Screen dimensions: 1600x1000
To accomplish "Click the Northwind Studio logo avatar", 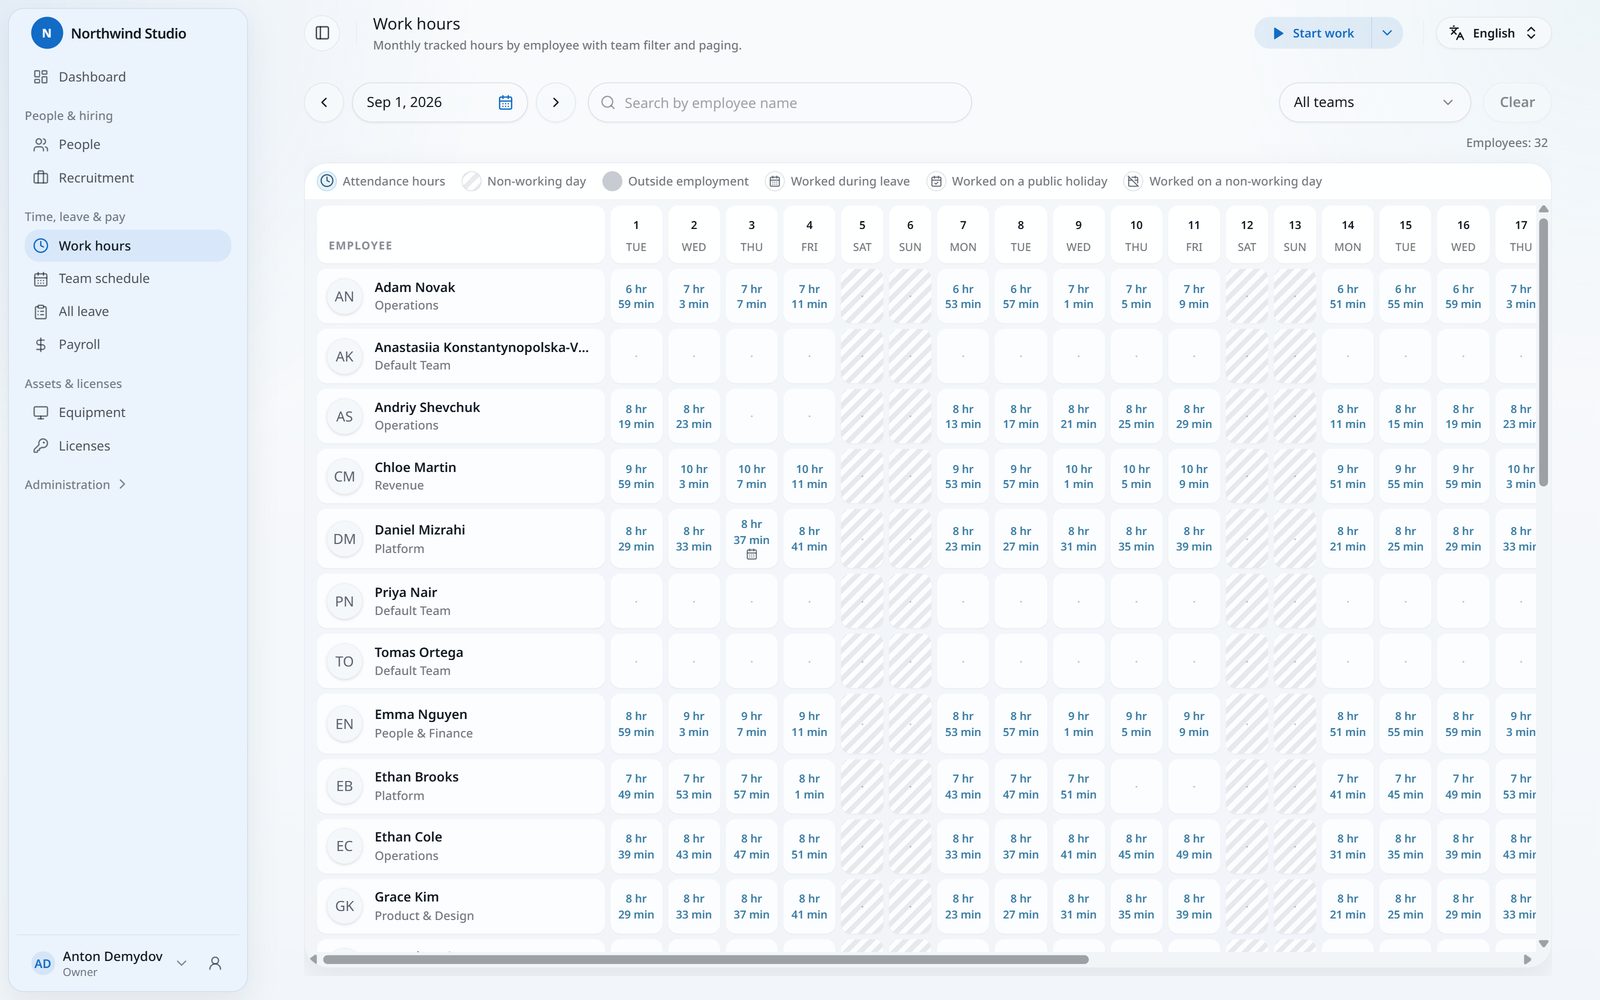I will click(x=46, y=33).
